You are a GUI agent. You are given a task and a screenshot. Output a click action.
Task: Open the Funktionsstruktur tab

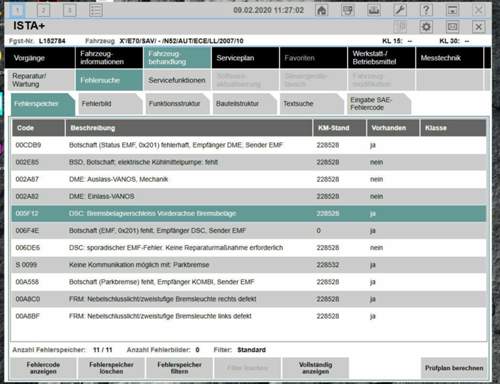tap(177, 104)
